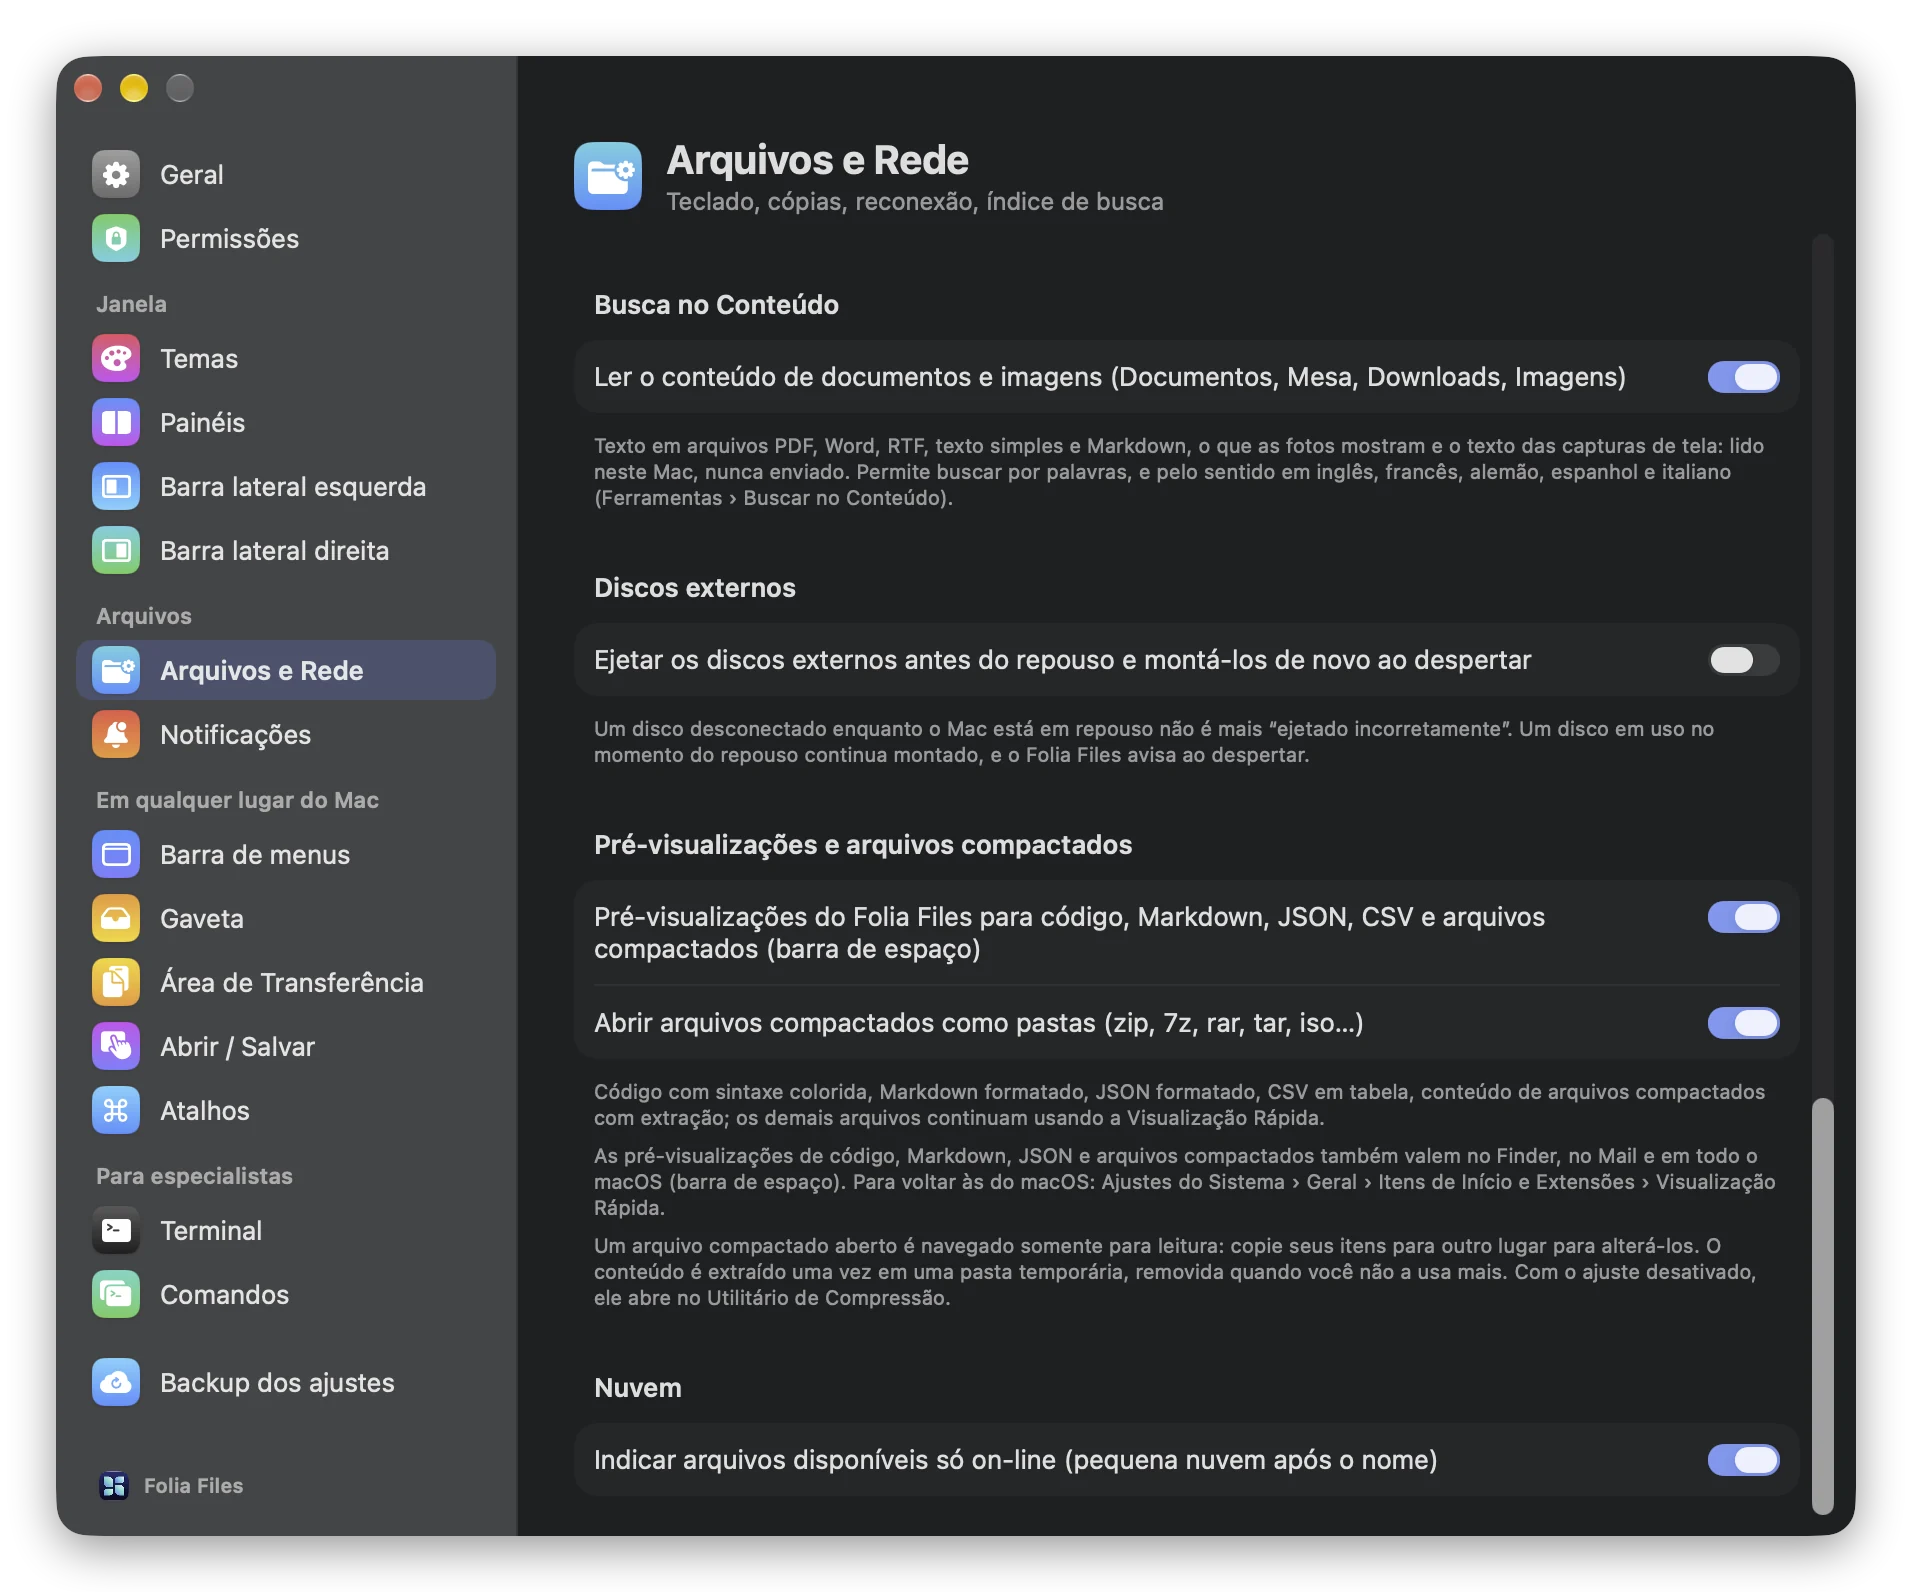
Task: Click Backup dos ajustes label
Action: (277, 1383)
